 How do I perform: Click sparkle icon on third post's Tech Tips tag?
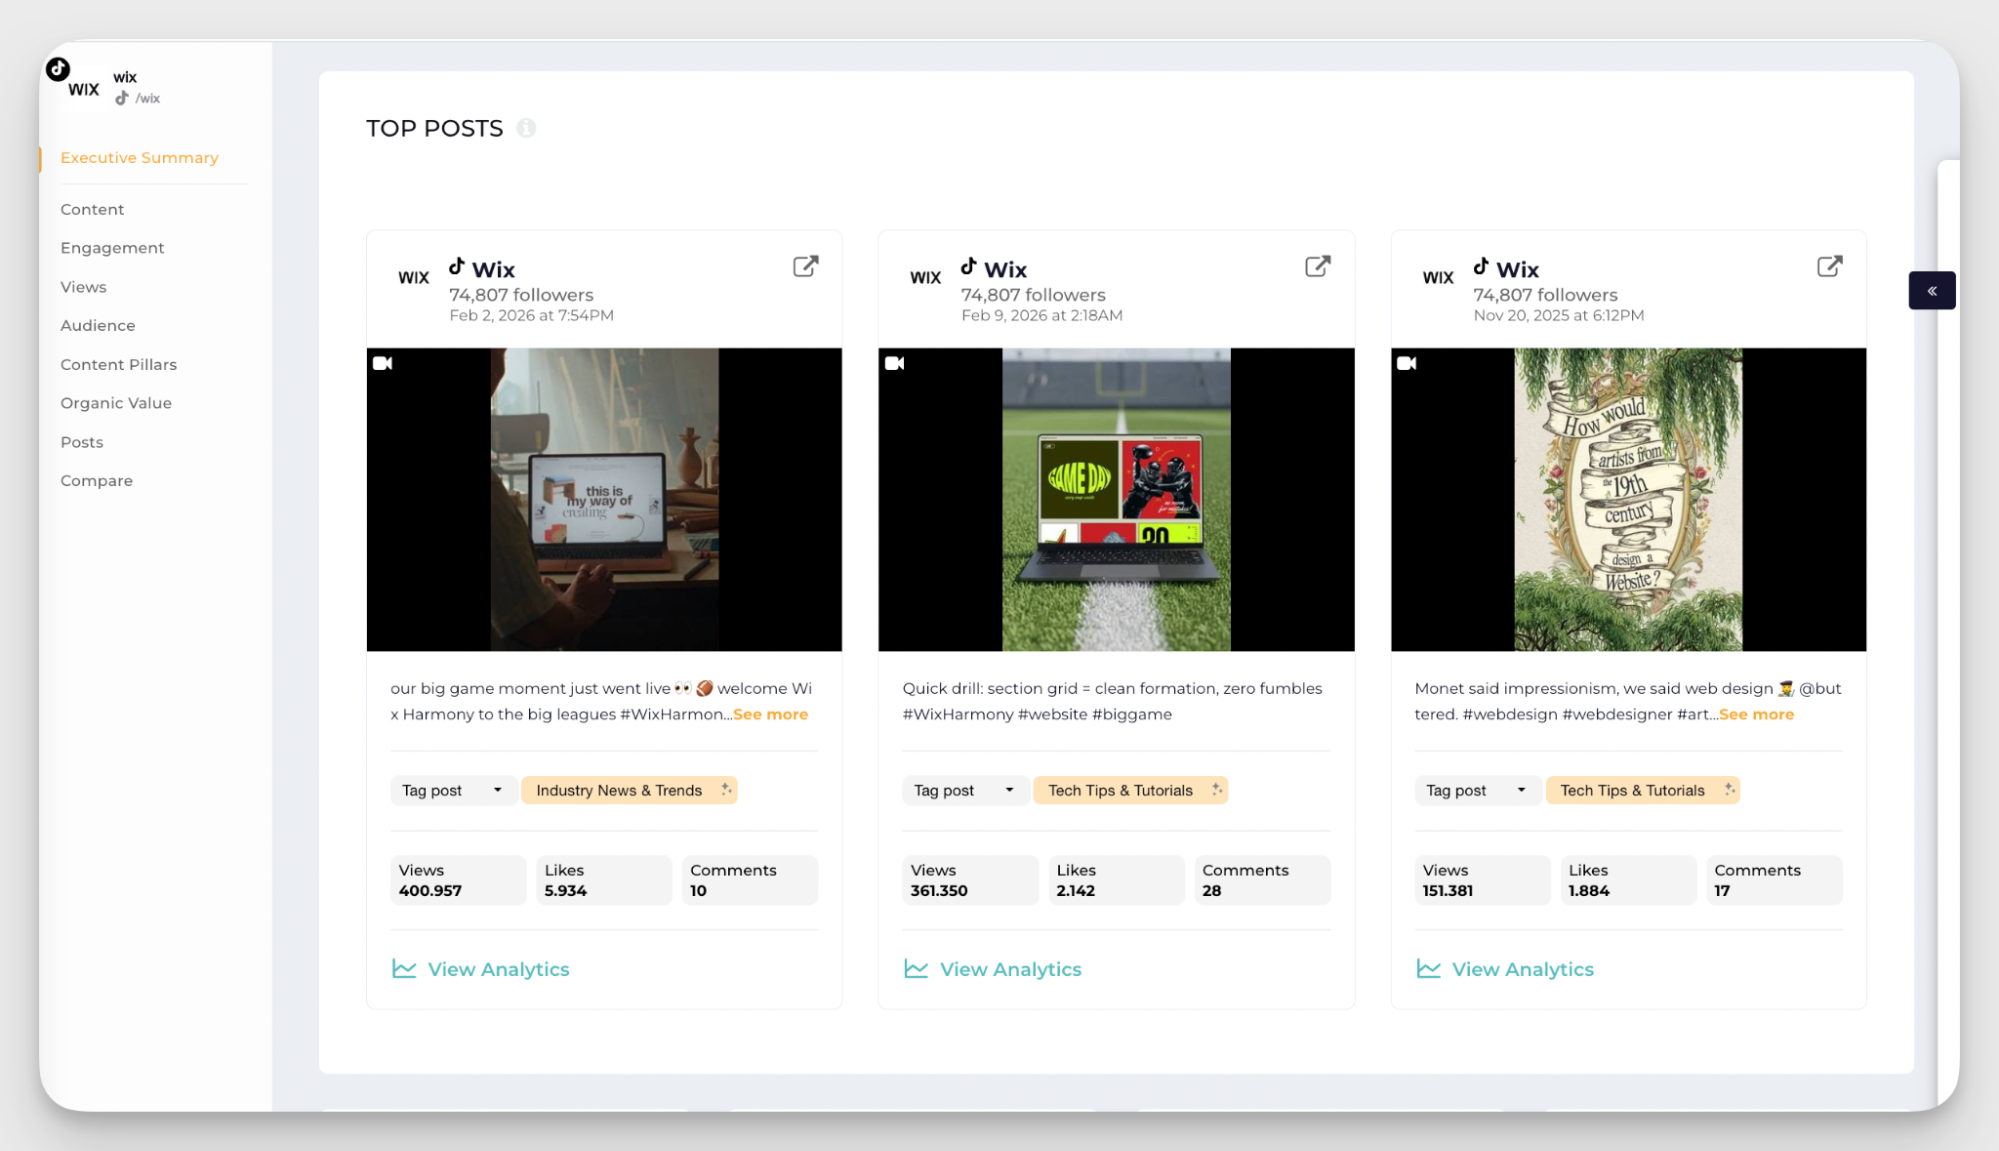(x=1728, y=790)
